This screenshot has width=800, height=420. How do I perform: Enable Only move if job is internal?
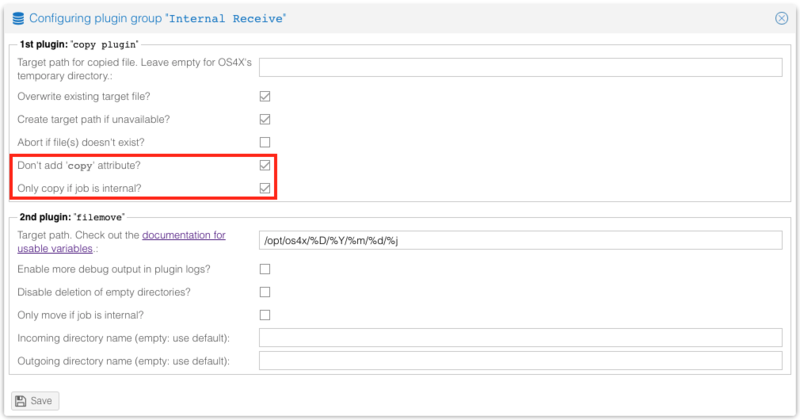coord(265,315)
